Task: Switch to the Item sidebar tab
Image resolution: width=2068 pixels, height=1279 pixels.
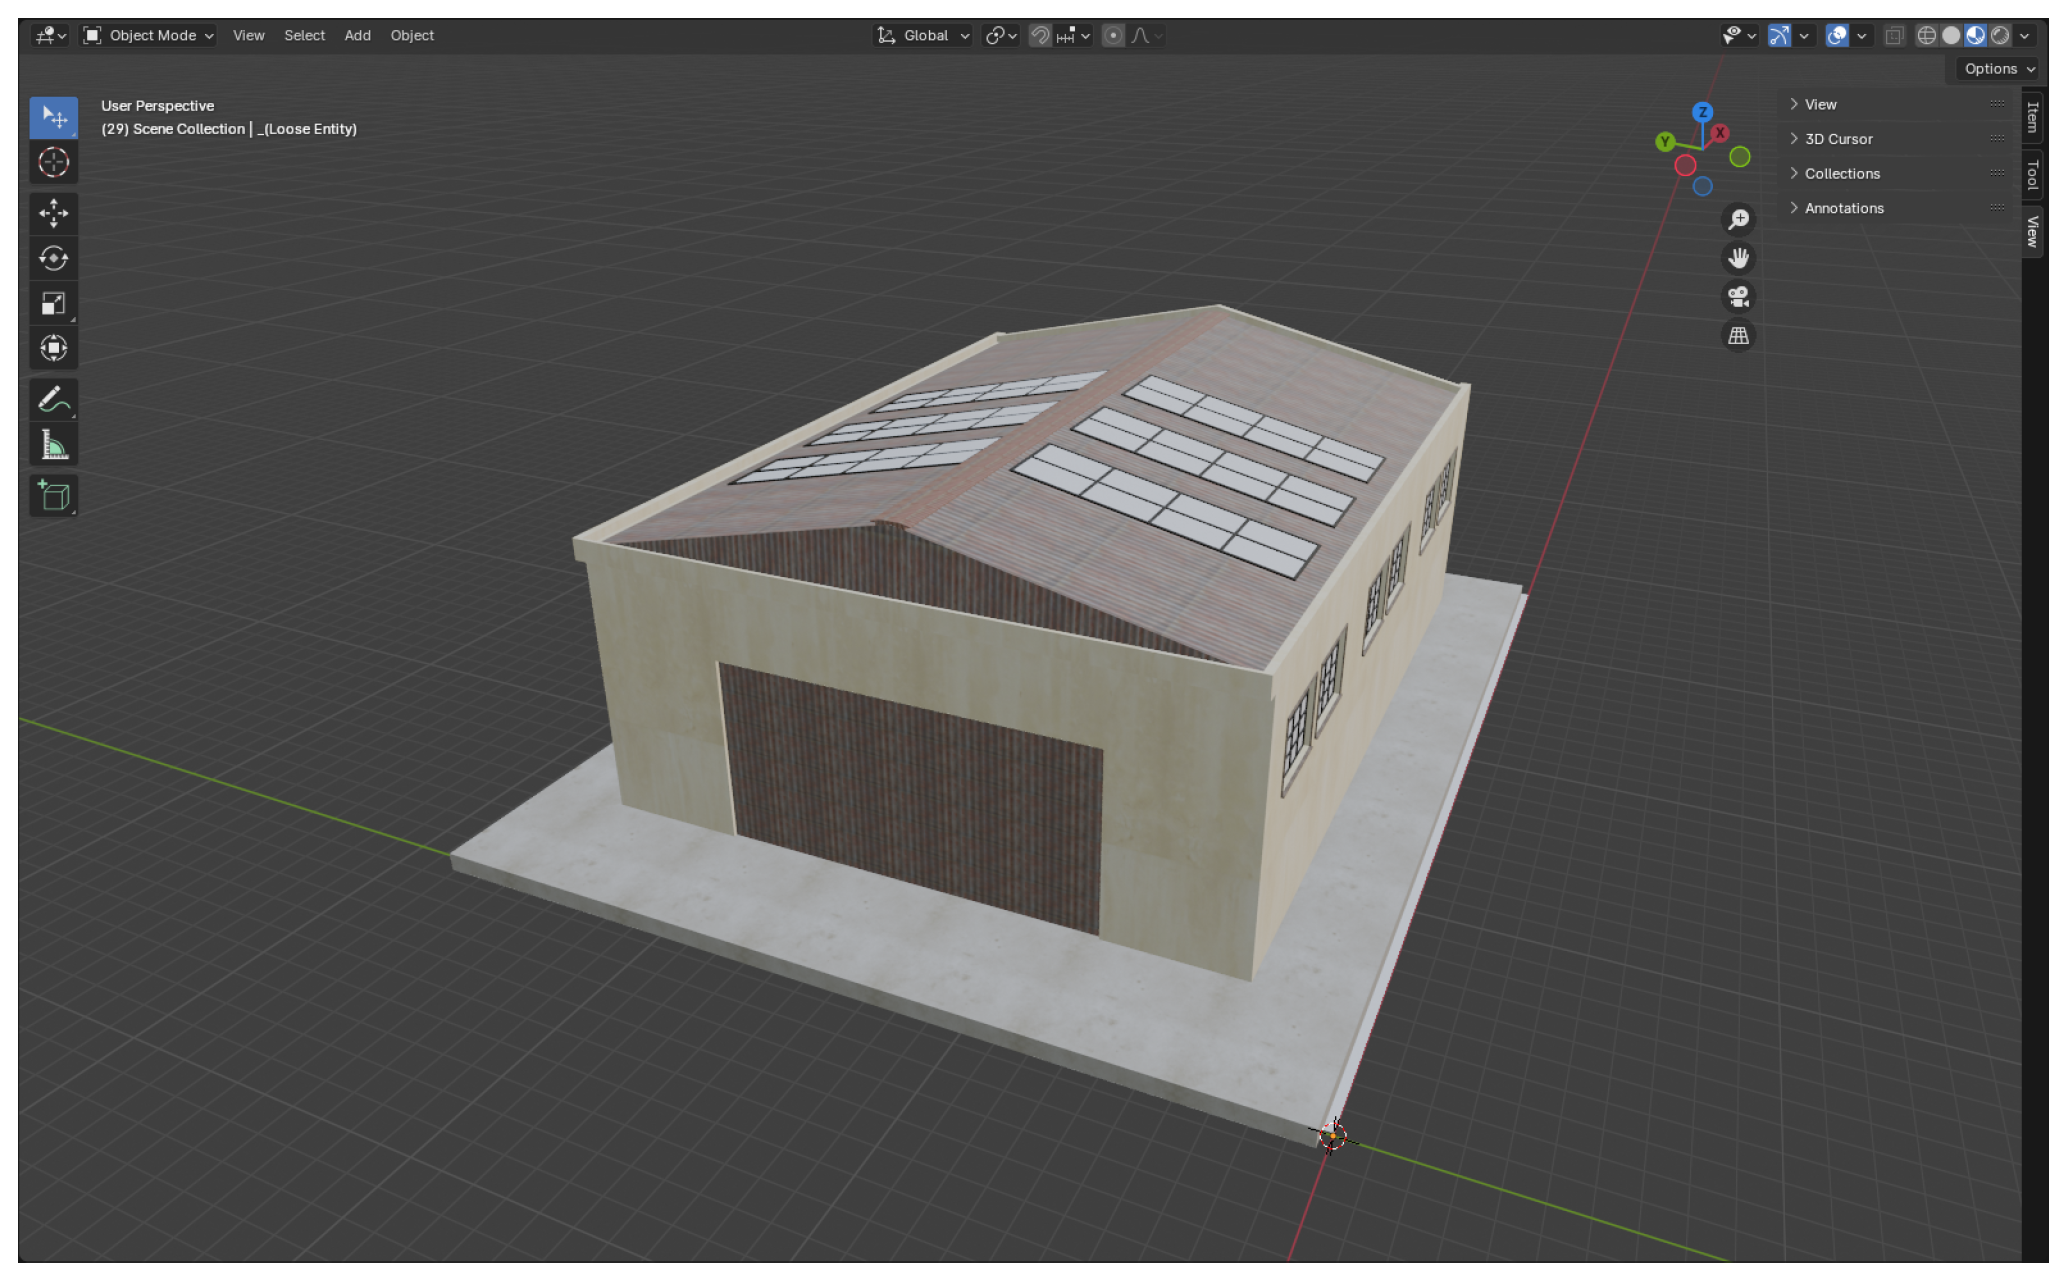Action: click(2032, 117)
